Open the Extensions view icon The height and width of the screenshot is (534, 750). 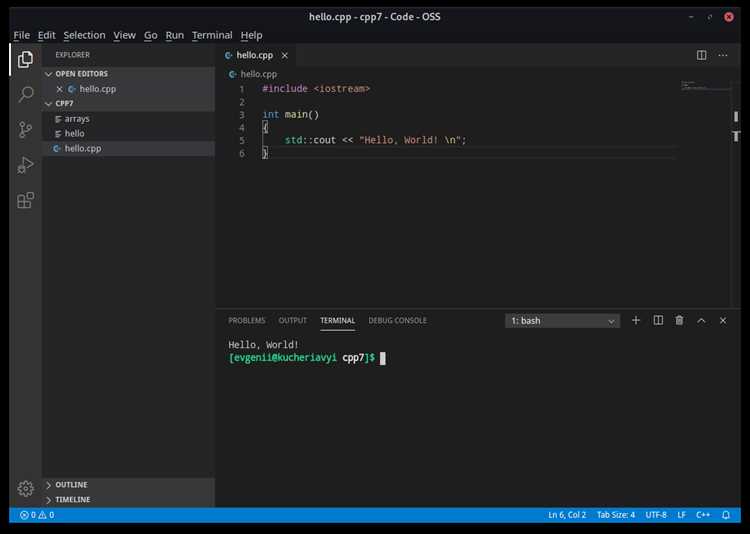click(25, 200)
